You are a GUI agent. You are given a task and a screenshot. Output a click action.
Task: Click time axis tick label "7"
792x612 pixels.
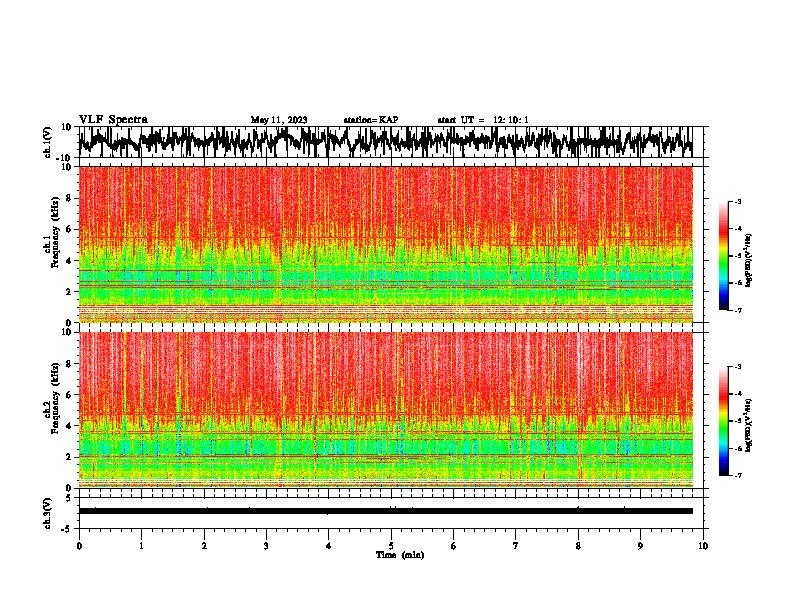click(516, 546)
